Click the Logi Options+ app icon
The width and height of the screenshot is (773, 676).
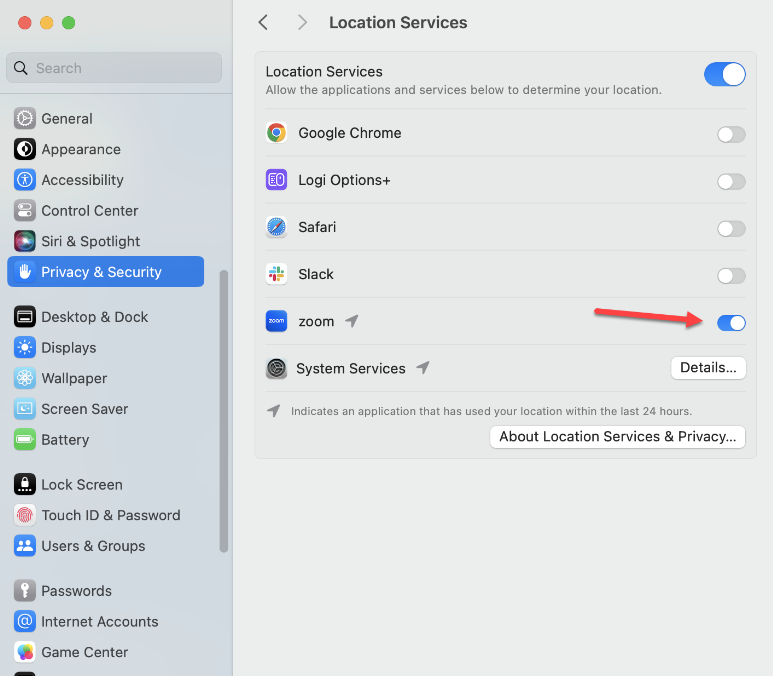277,180
